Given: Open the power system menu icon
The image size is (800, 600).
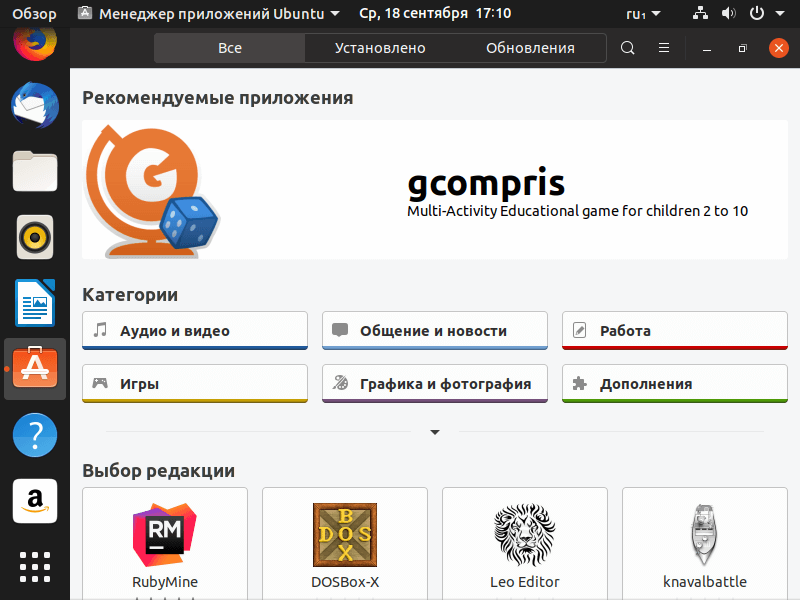Looking at the screenshot, I should pyautogui.click(x=757, y=13).
